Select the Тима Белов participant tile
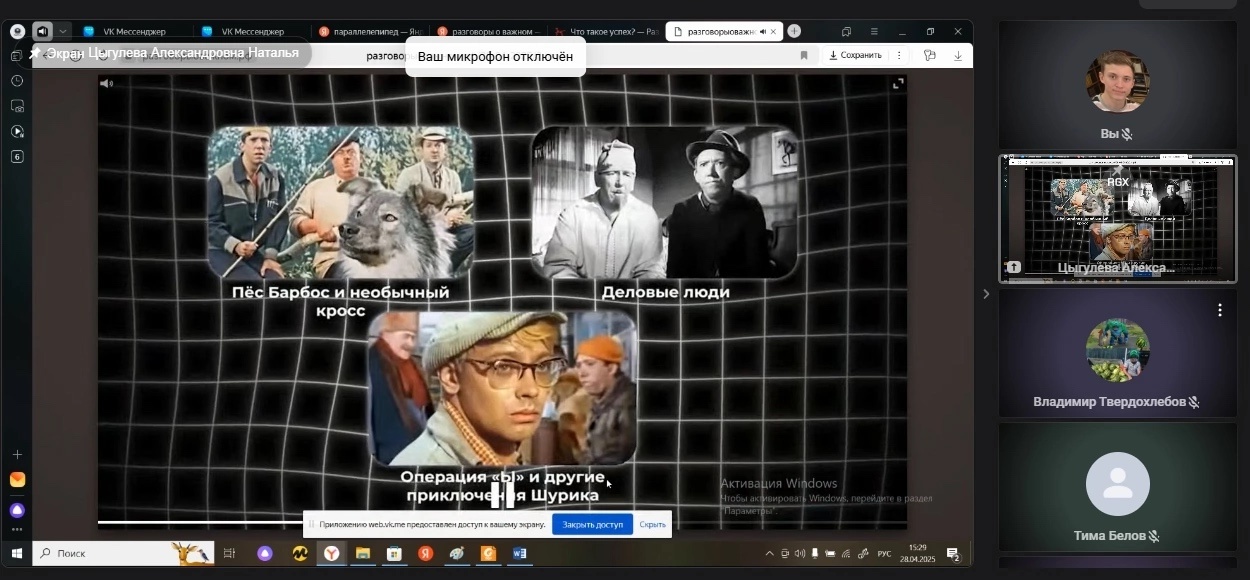Viewport: 1250px width, 580px height. pos(1117,486)
